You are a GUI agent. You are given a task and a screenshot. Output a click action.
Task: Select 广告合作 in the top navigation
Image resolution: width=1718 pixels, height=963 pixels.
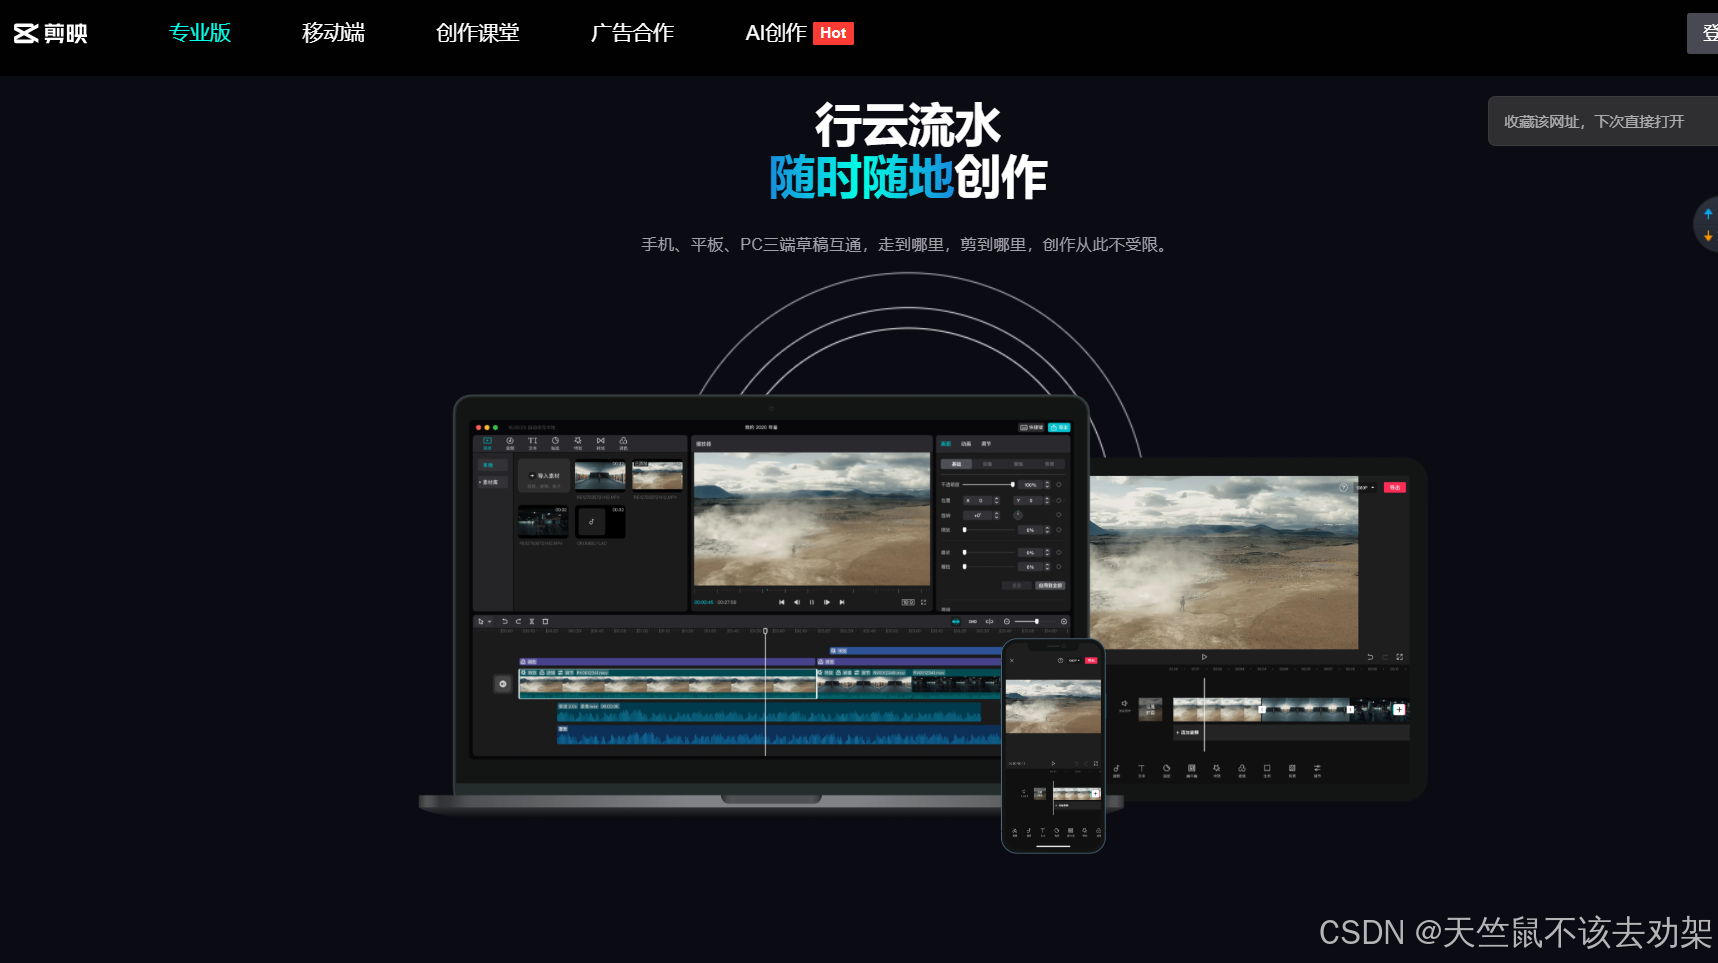[x=632, y=33]
